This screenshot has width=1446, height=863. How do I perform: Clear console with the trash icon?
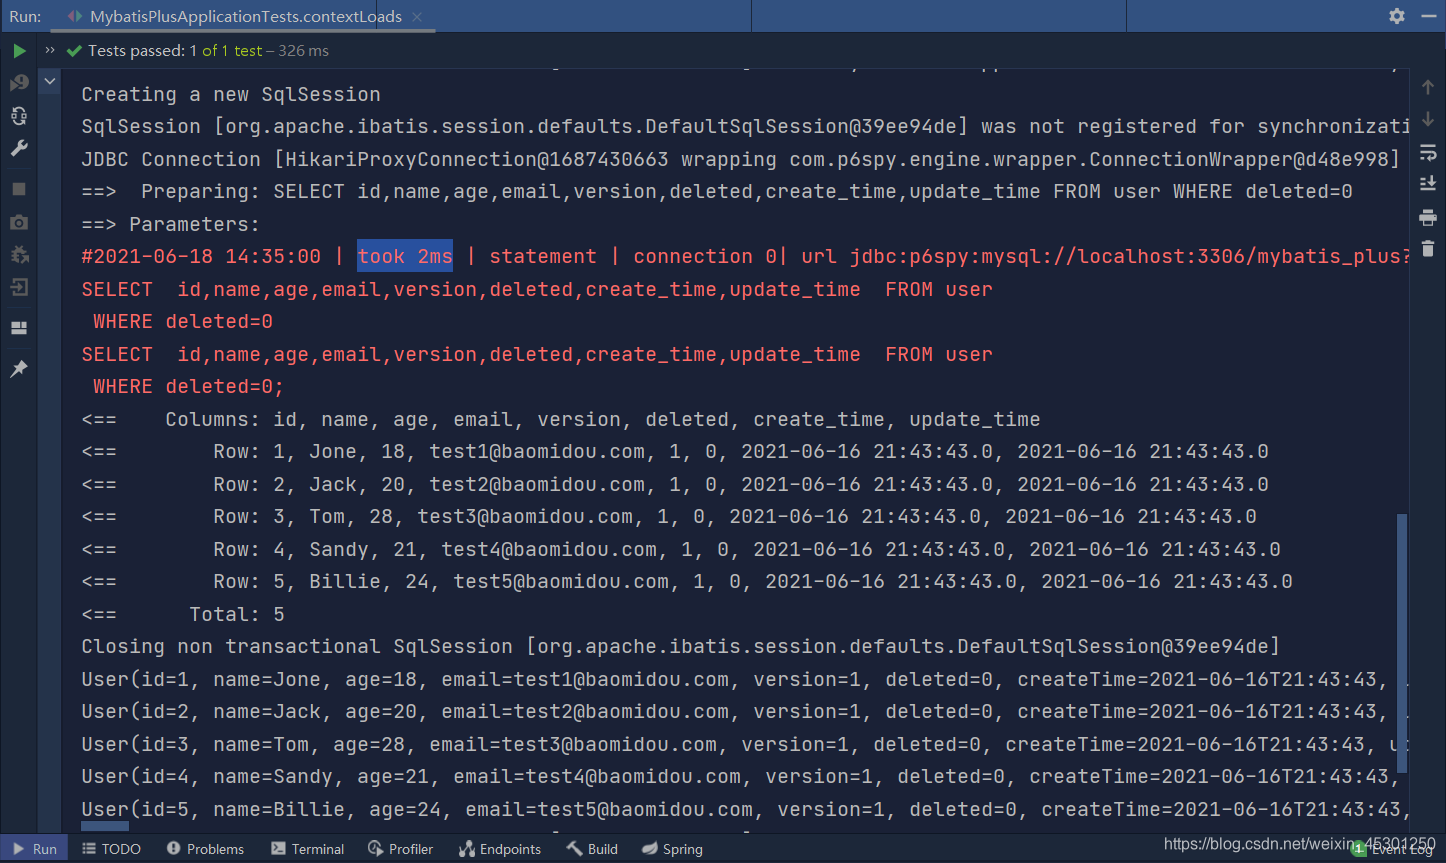tap(1428, 249)
